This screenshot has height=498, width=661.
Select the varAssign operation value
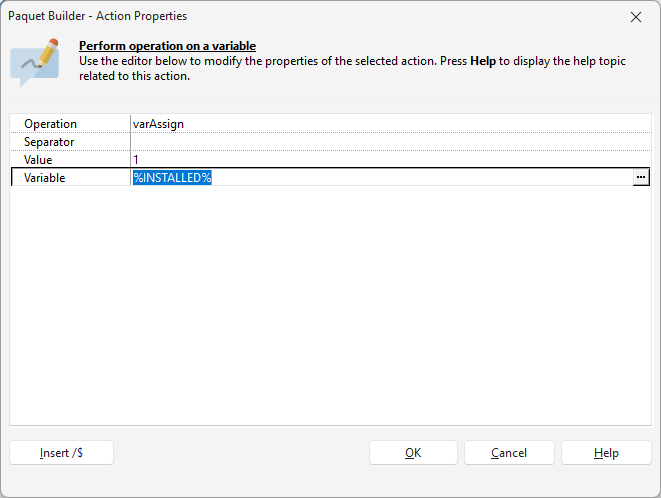(x=158, y=124)
